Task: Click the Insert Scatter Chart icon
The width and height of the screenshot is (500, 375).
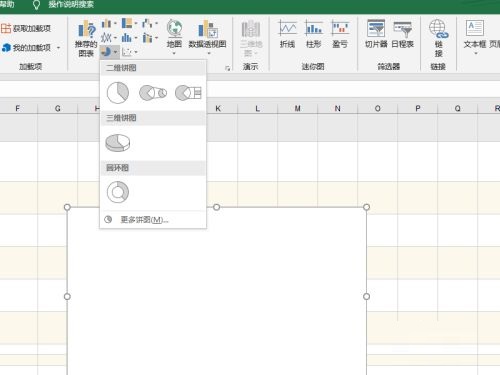Action: pyautogui.click(x=127, y=52)
